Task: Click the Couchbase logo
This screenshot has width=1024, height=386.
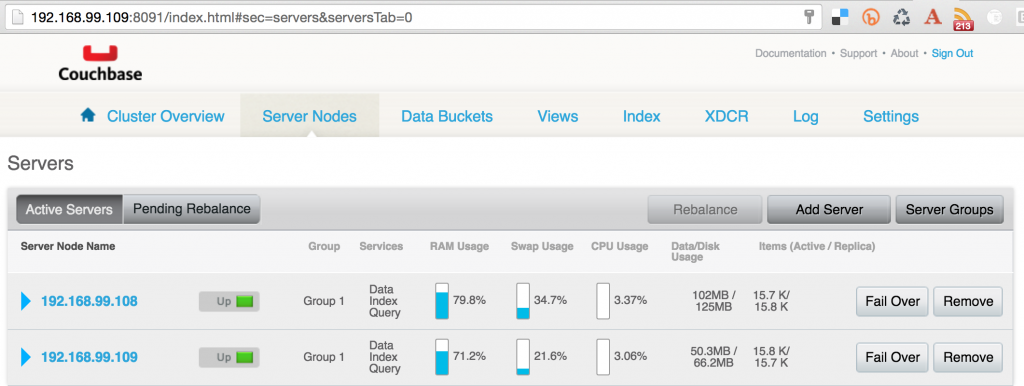Action: click(100, 63)
